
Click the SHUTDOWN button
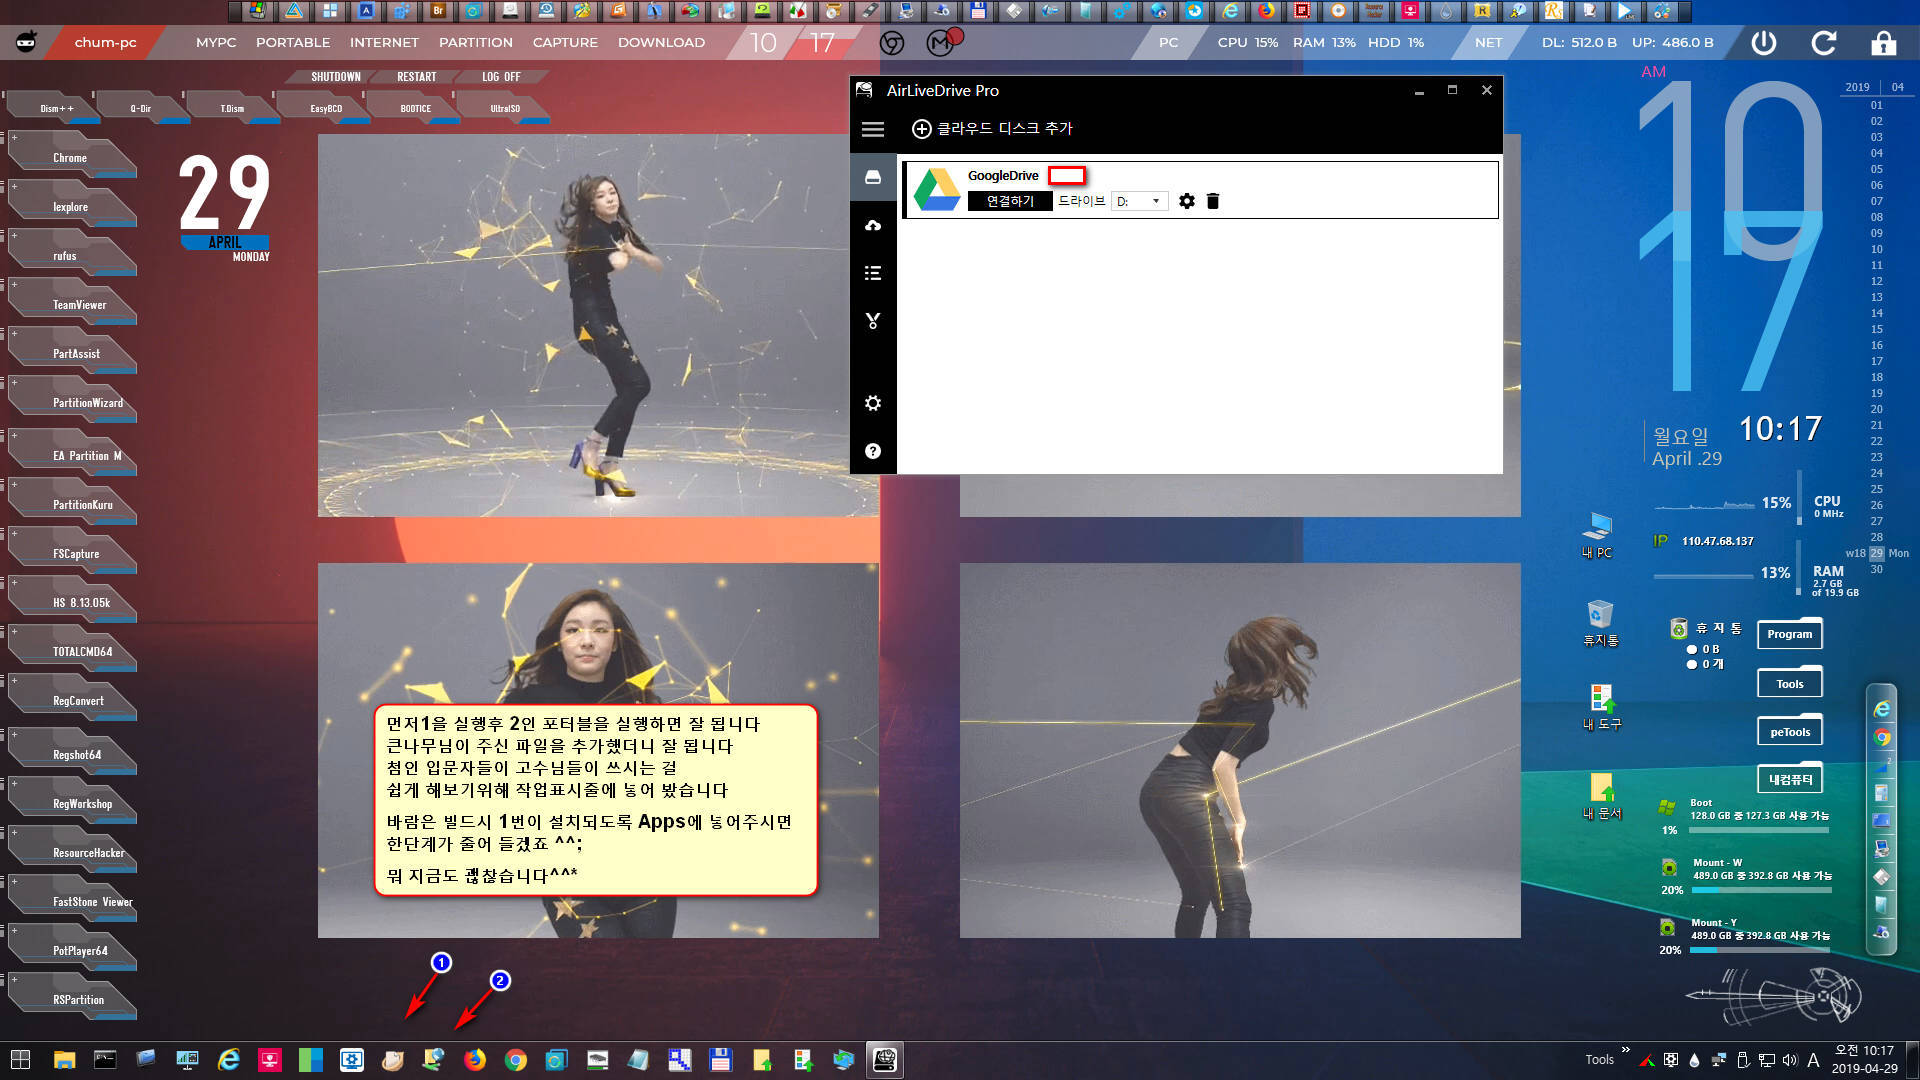(335, 77)
